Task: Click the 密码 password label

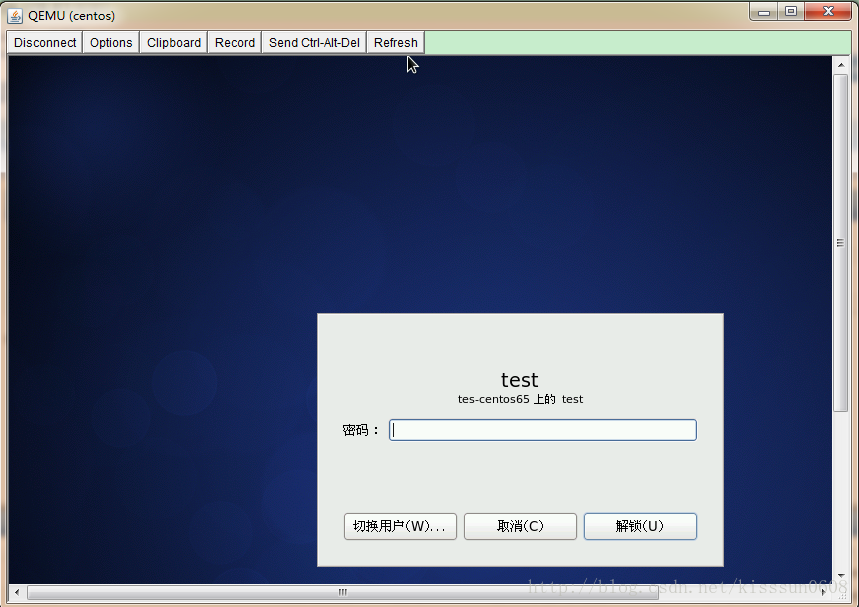Action: pyautogui.click(x=360, y=430)
